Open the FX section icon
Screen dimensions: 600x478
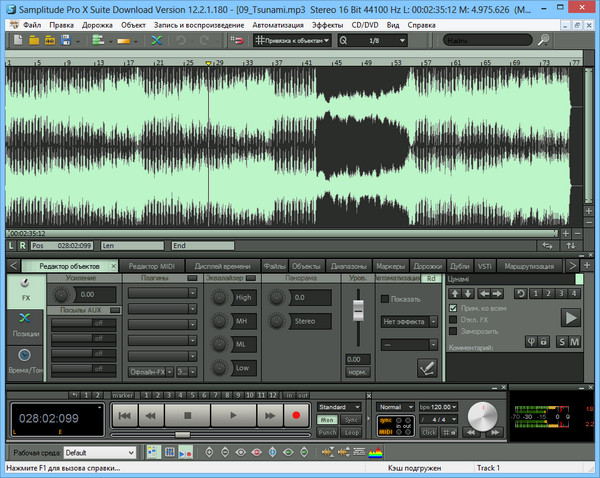pyautogui.click(x=25, y=291)
